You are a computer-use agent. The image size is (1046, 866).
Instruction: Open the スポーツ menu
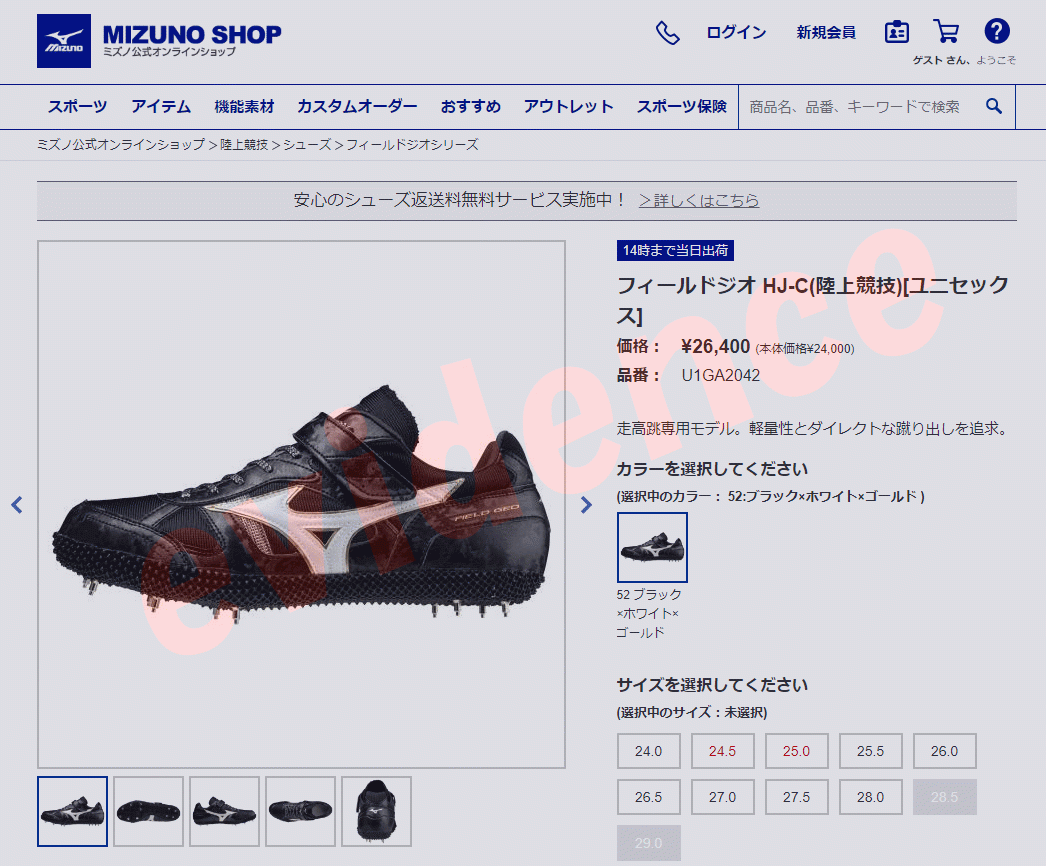pos(77,107)
